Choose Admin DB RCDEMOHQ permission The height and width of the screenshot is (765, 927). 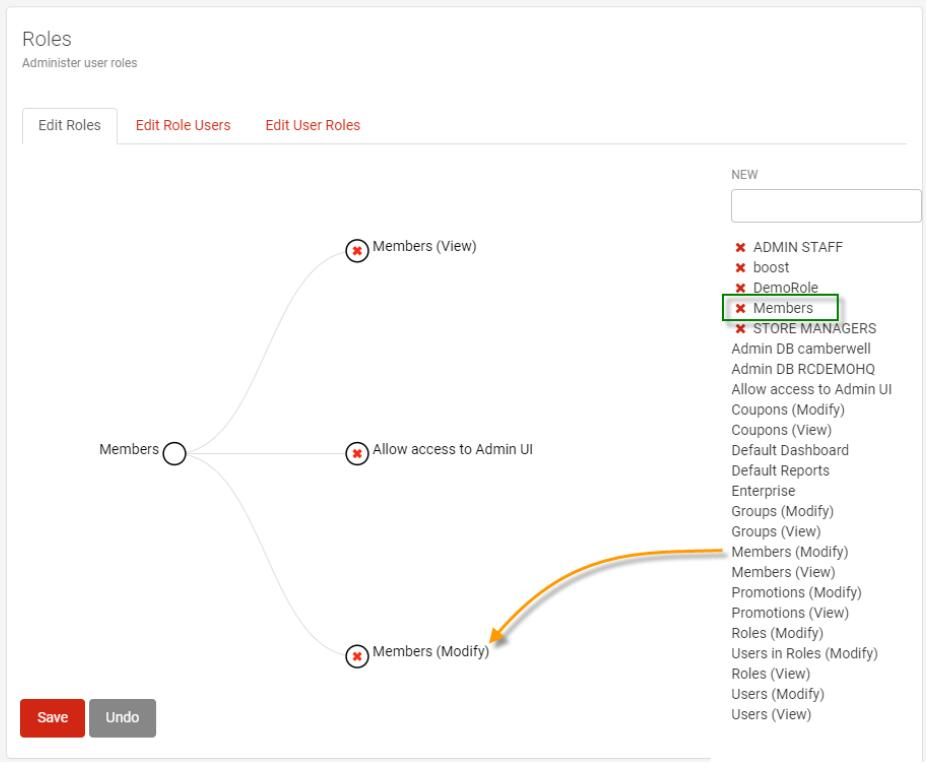pos(803,369)
